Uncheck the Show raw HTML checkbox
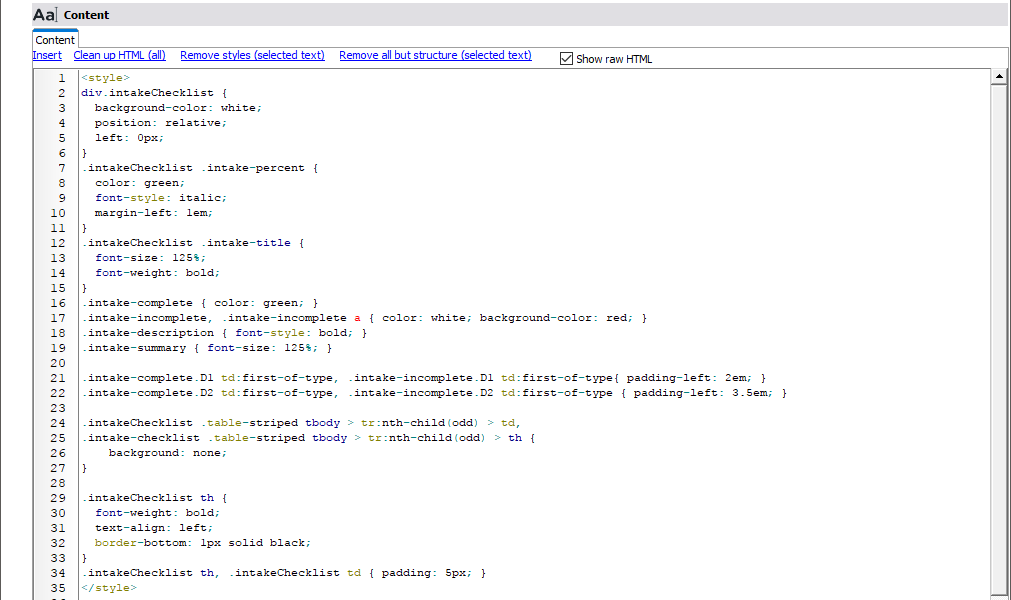The image size is (1011, 600). point(566,59)
